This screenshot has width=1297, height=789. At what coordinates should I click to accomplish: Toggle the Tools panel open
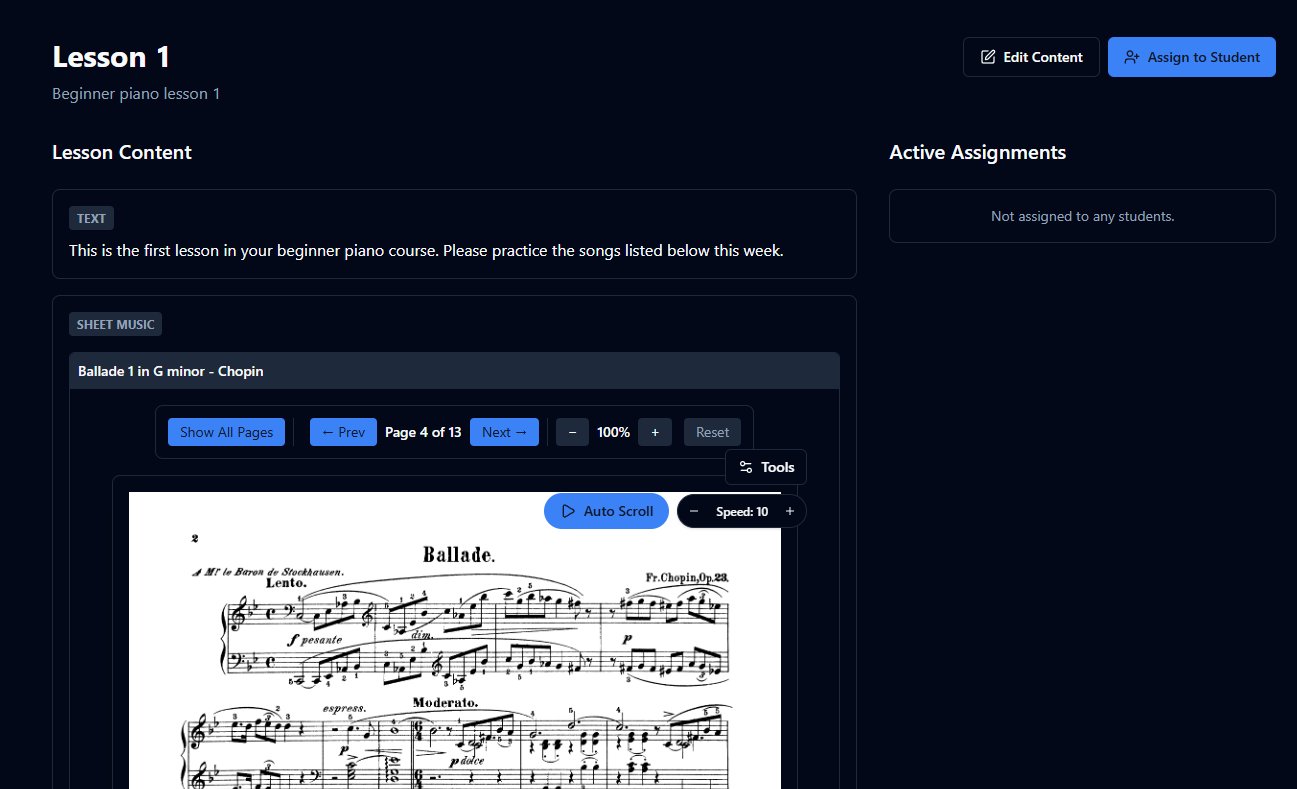766,467
